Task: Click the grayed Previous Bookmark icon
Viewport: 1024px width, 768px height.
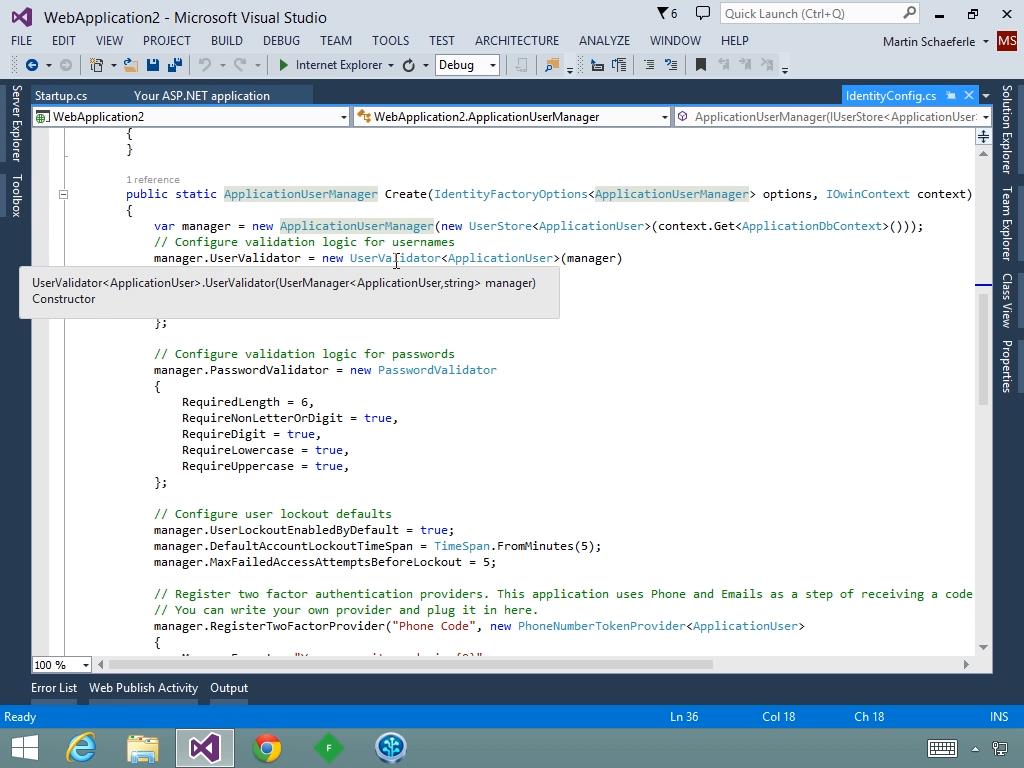Action: (x=724, y=65)
